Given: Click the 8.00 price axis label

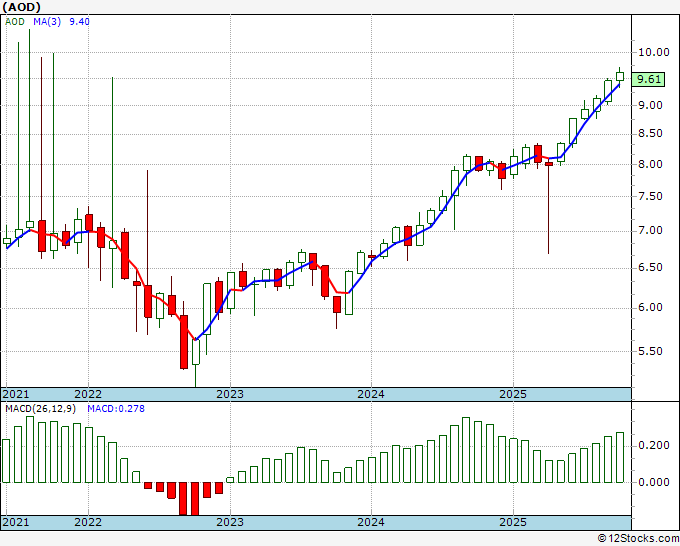Looking at the screenshot, I should (x=651, y=164).
